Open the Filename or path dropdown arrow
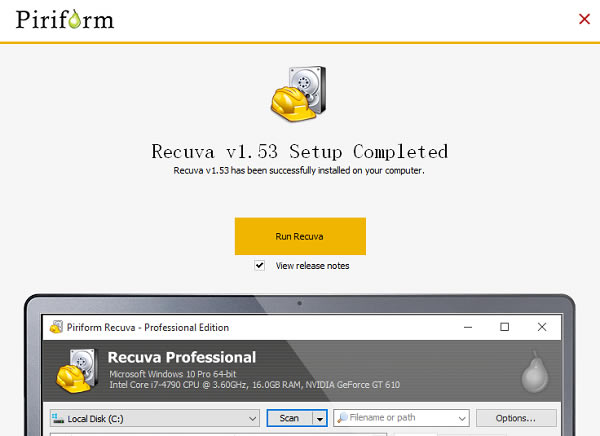 coord(462,418)
